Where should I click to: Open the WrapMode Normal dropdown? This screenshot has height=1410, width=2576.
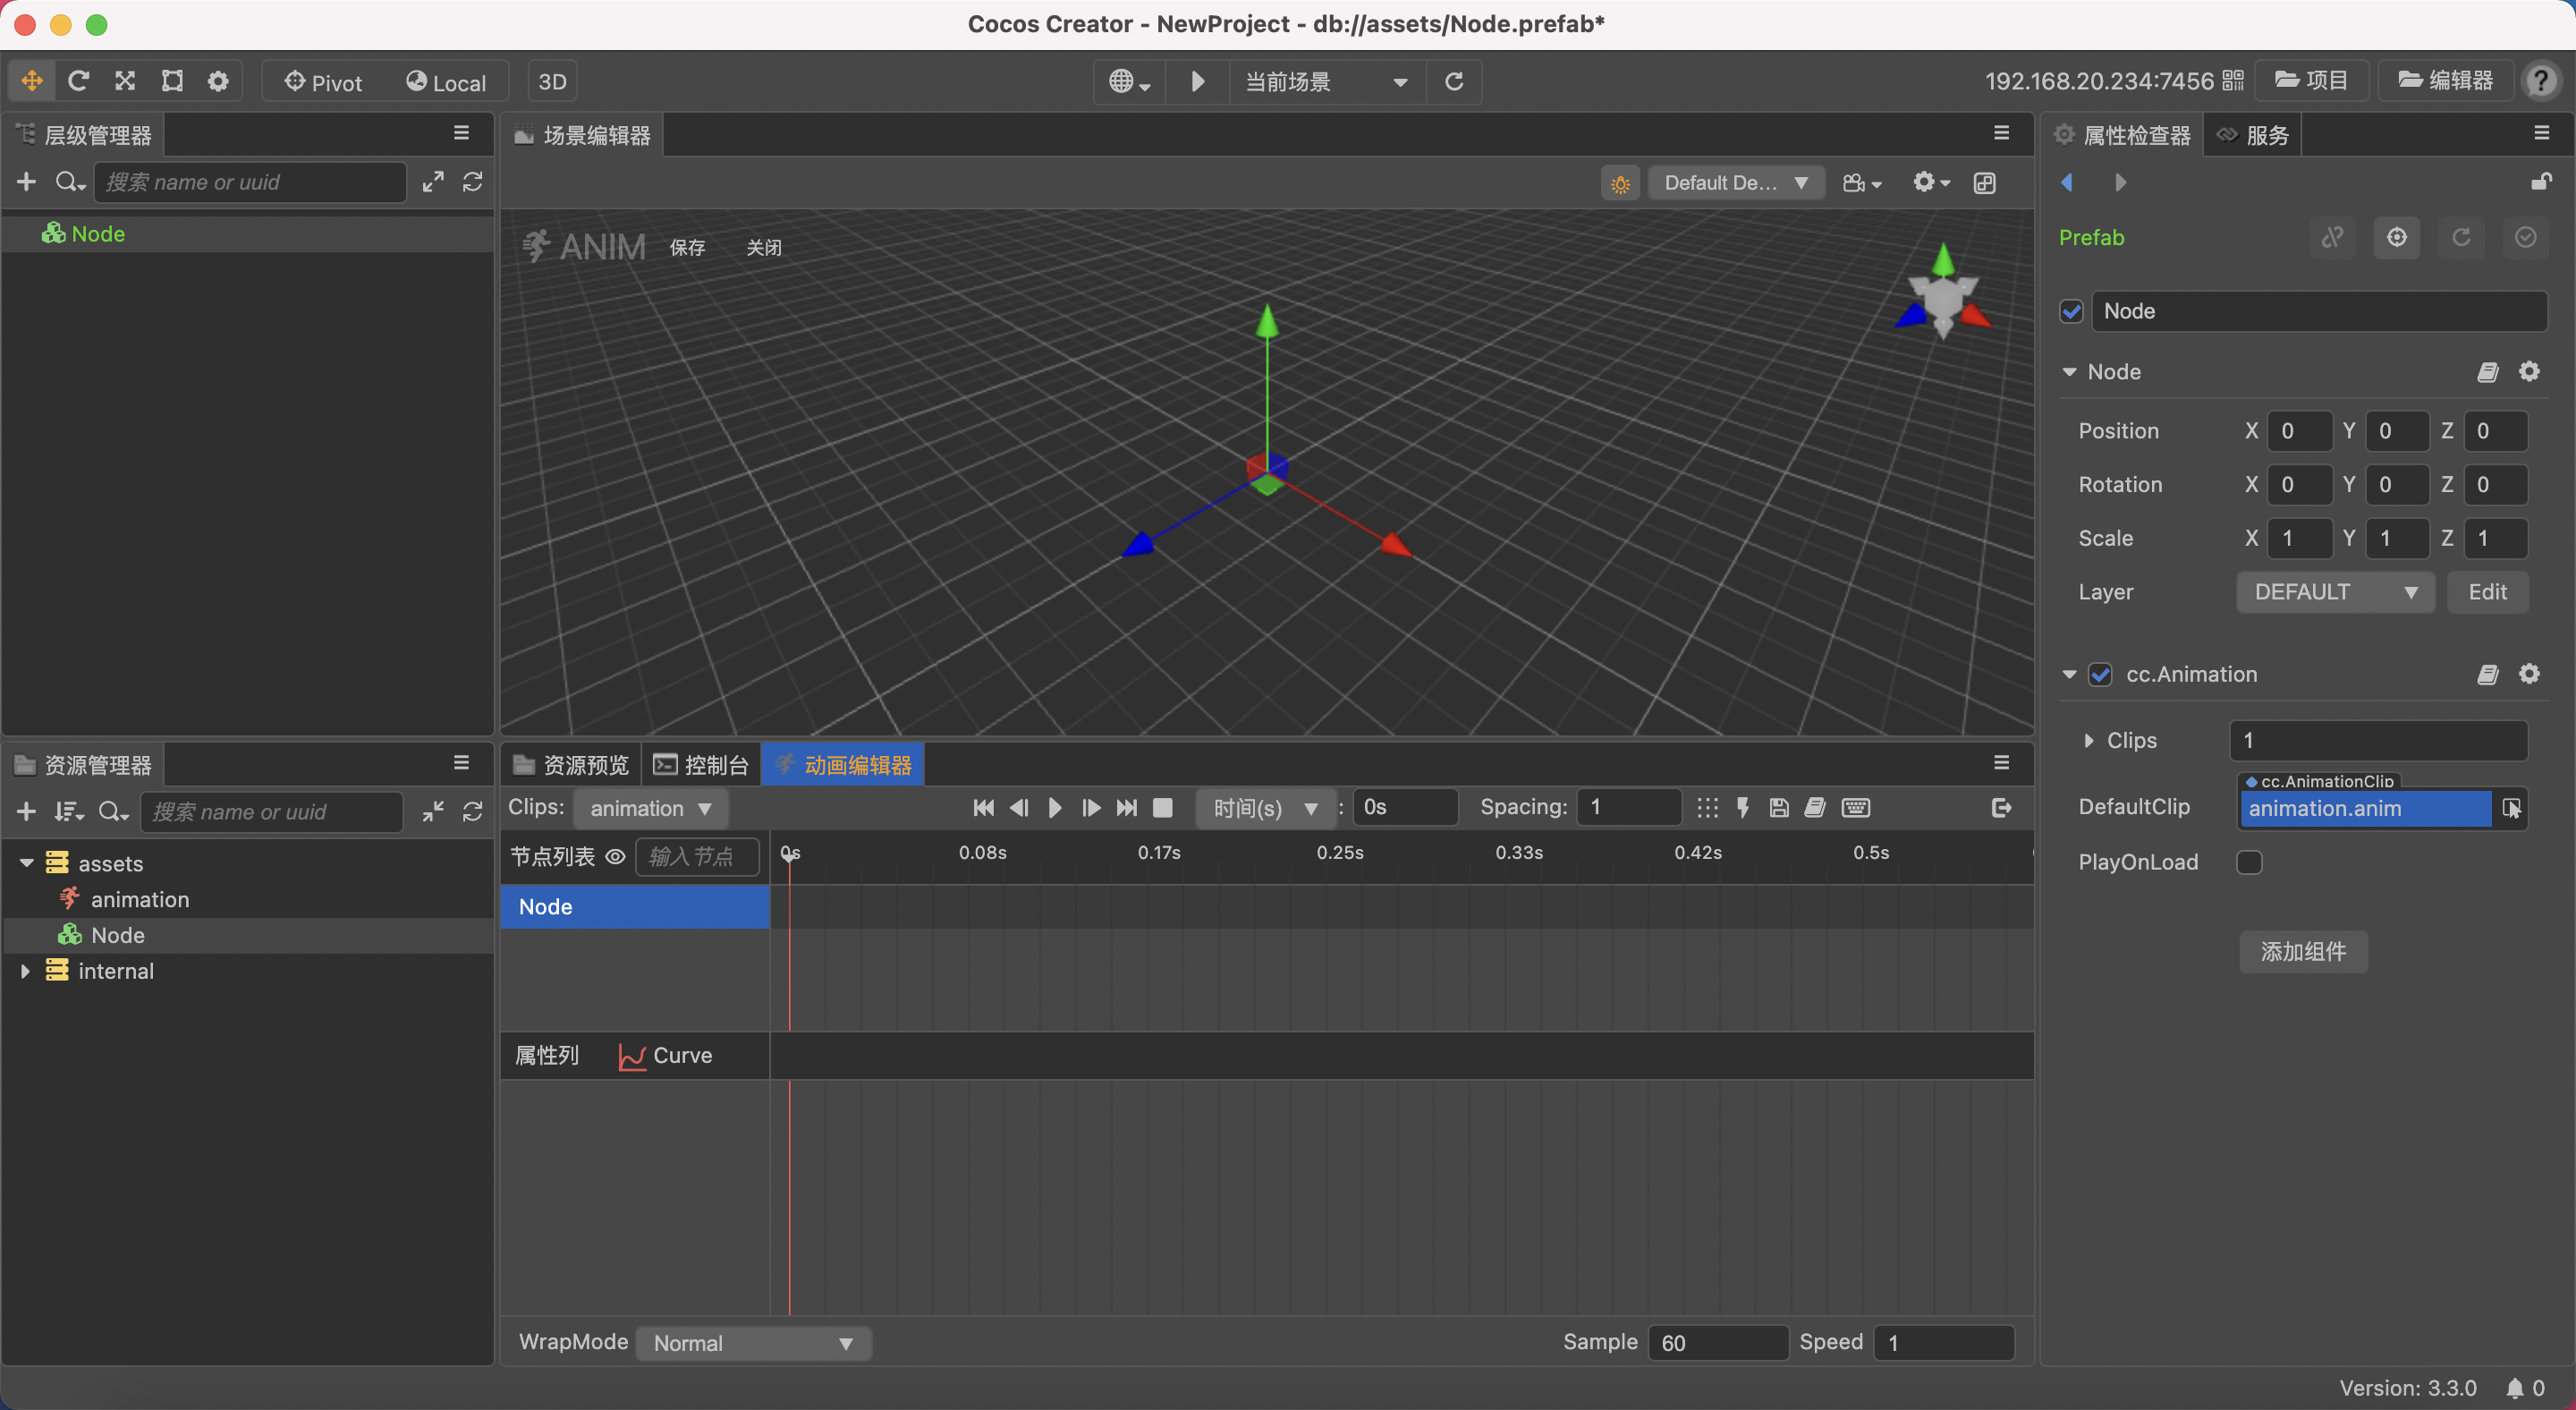pyautogui.click(x=753, y=1343)
